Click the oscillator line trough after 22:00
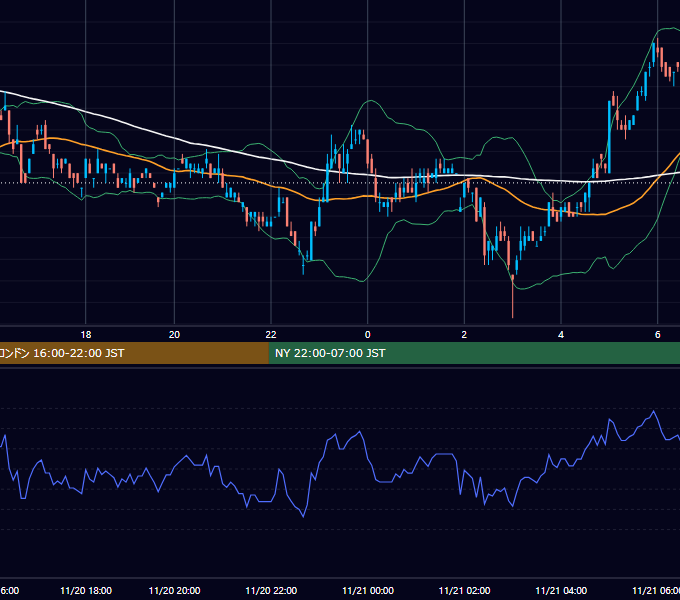 click(303, 516)
